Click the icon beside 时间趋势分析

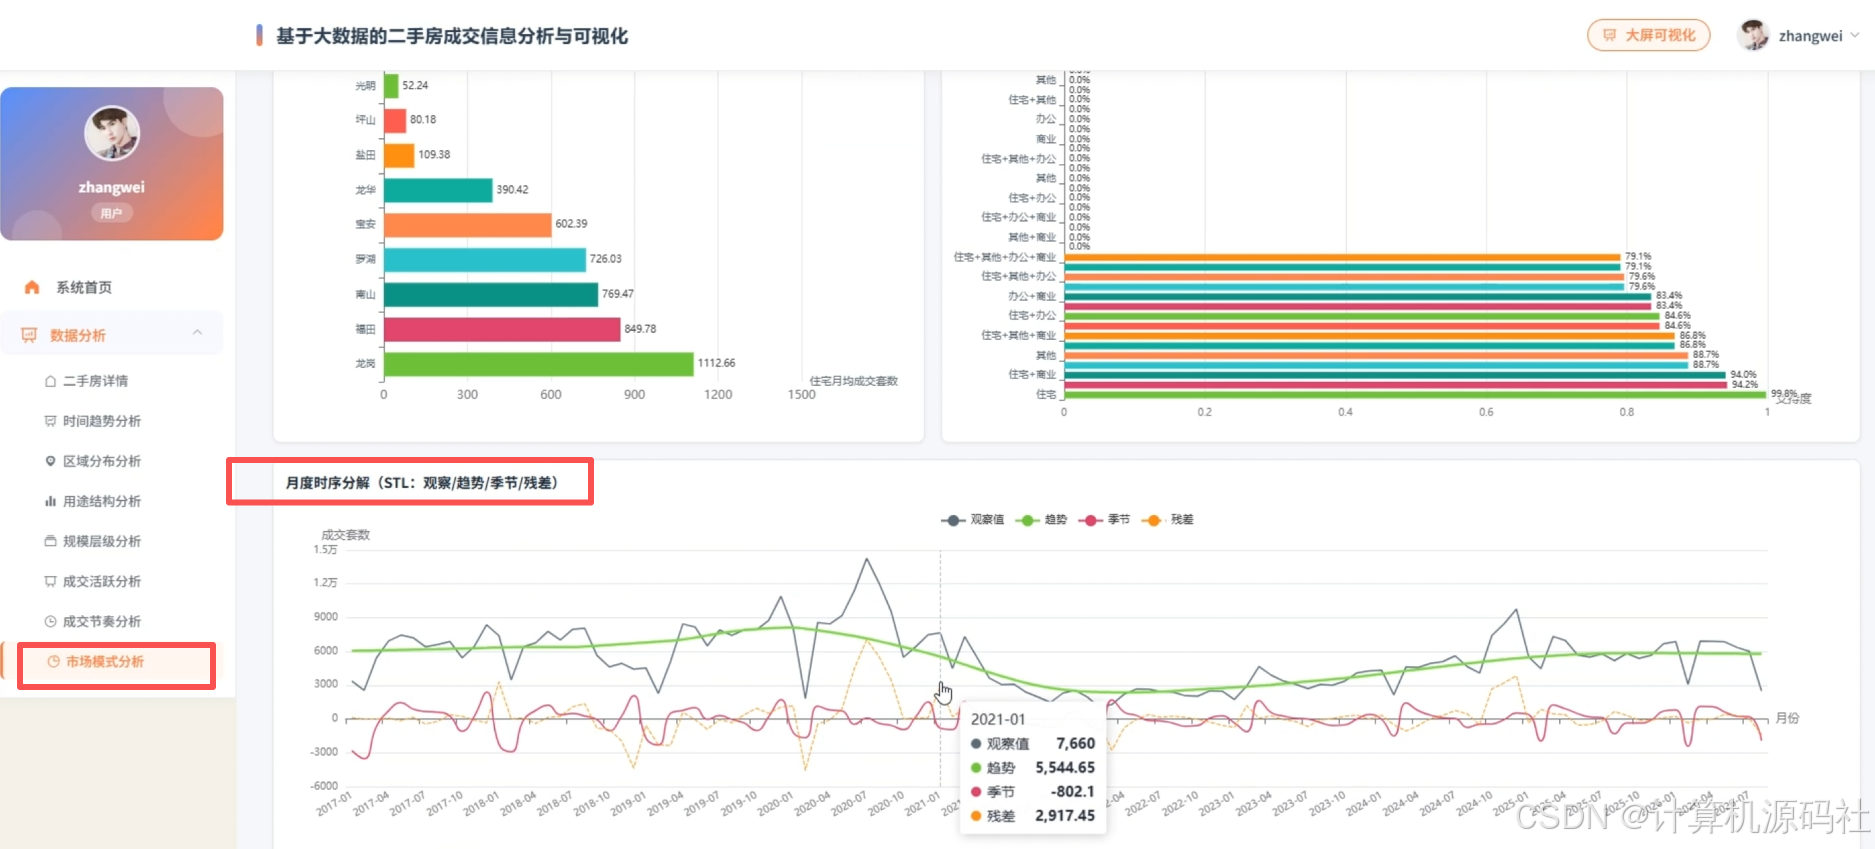[x=51, y=421]
